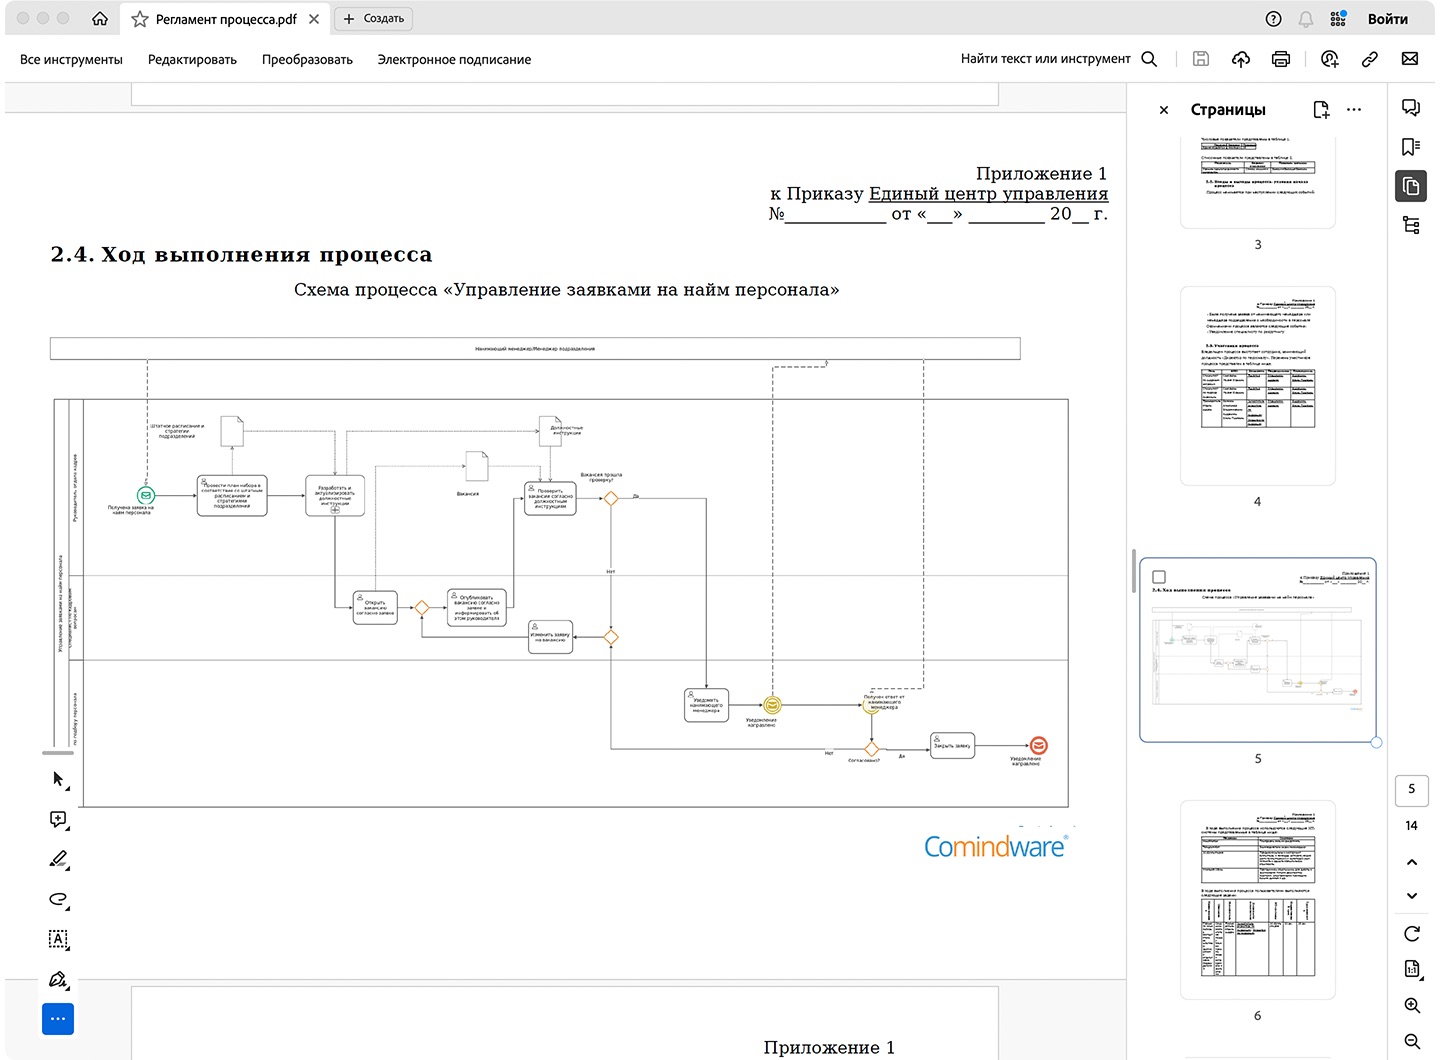Select the freehand draw tool

point(58,899)
